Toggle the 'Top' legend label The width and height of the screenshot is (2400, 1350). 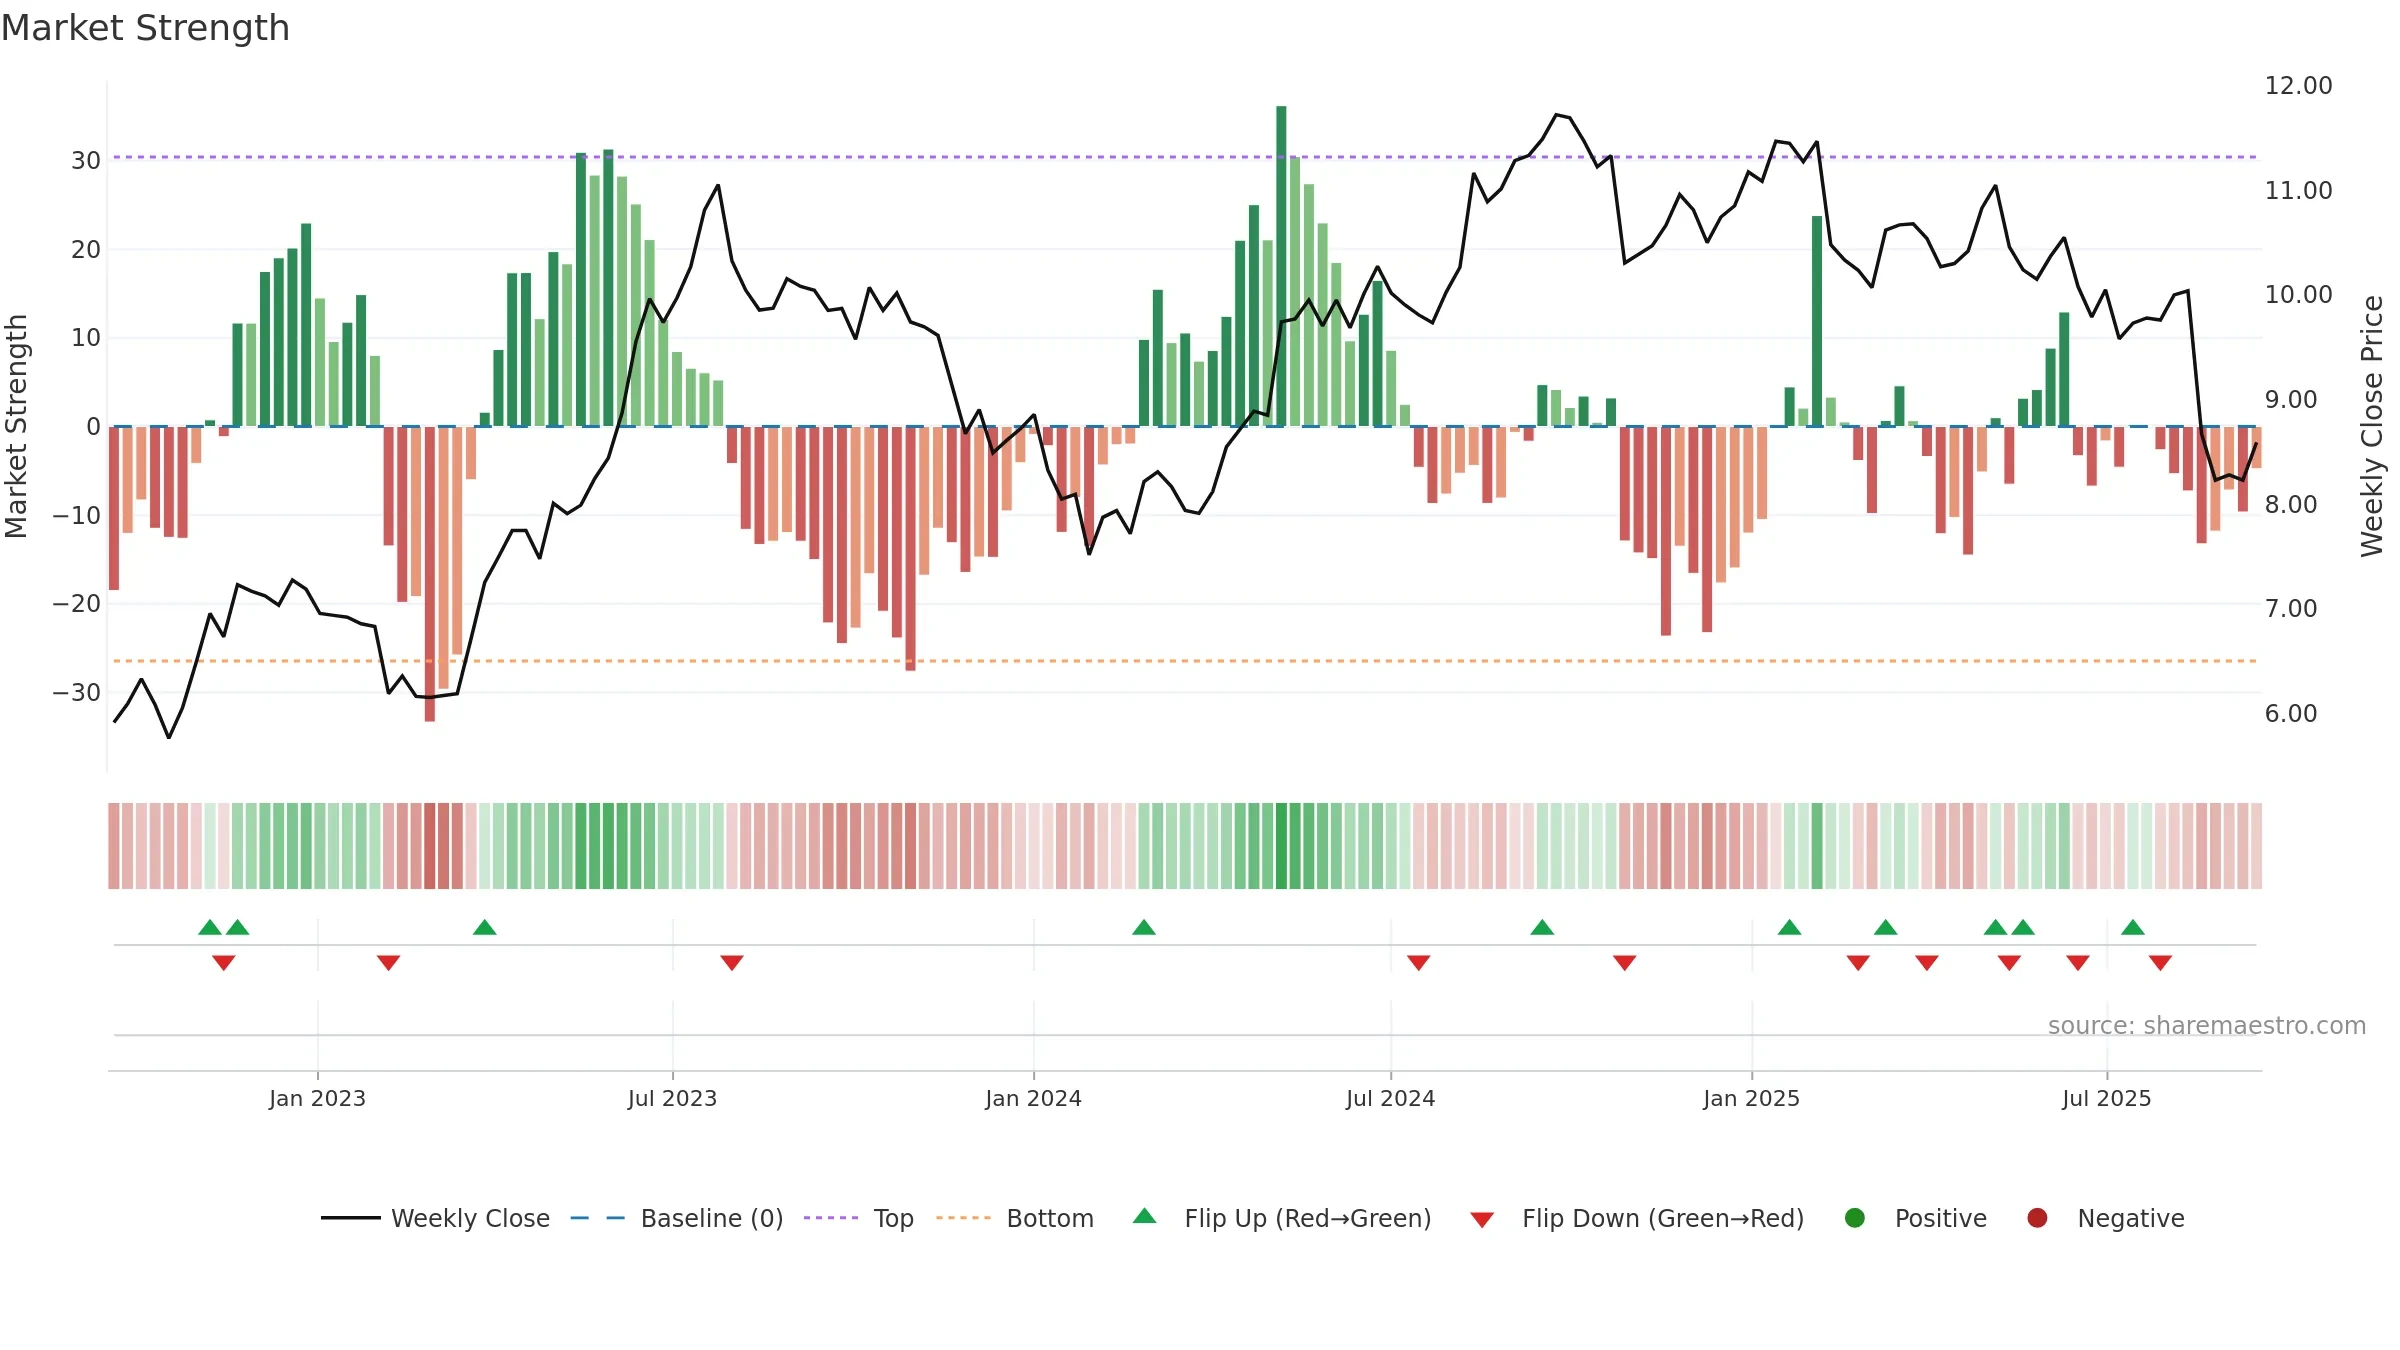click(x=893, y=1219)
